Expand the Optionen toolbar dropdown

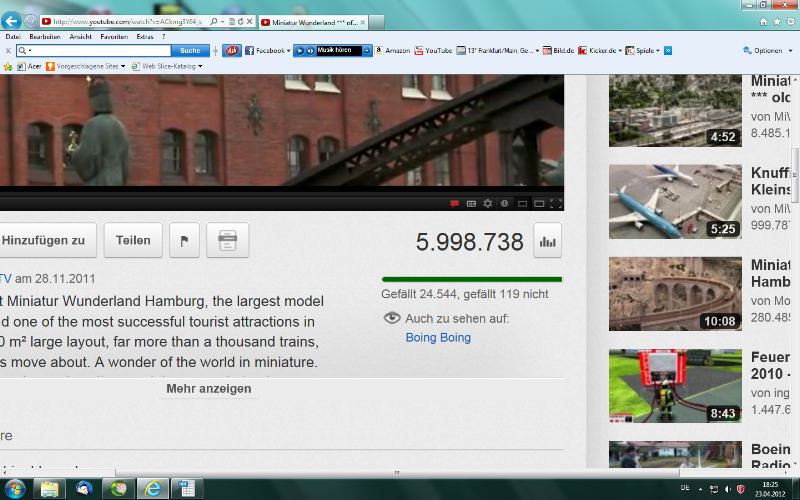point(766,50)
